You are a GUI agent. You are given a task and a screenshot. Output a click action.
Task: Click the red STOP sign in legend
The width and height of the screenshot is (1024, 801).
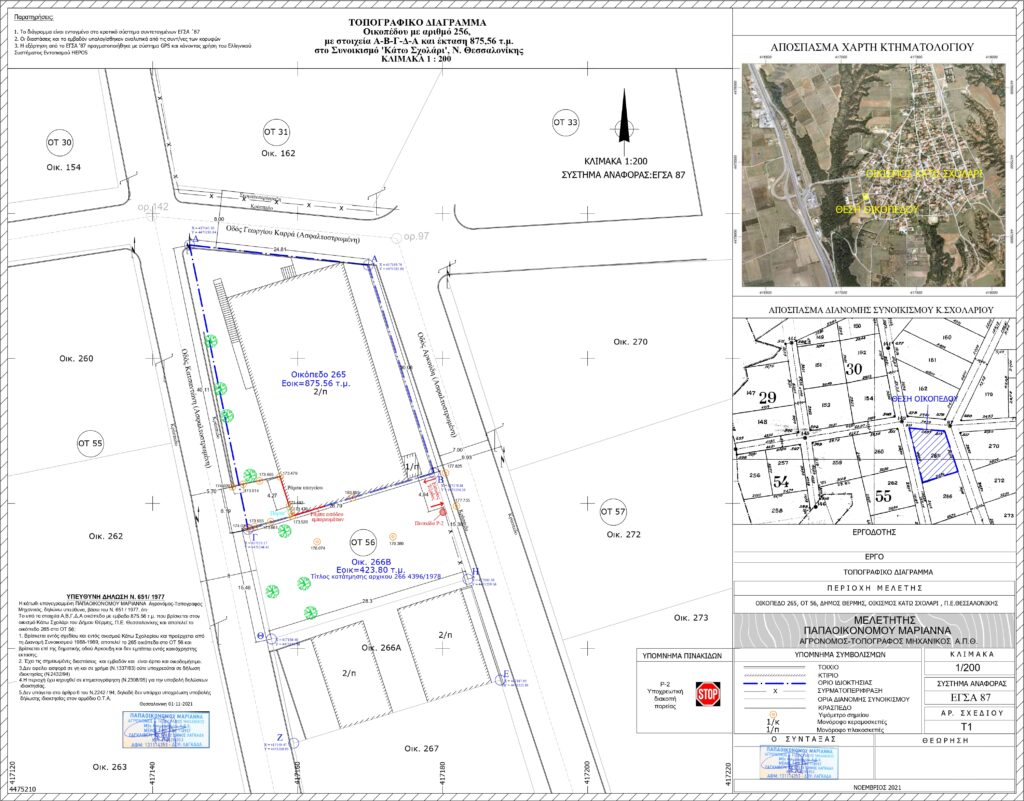click(708, 693)
